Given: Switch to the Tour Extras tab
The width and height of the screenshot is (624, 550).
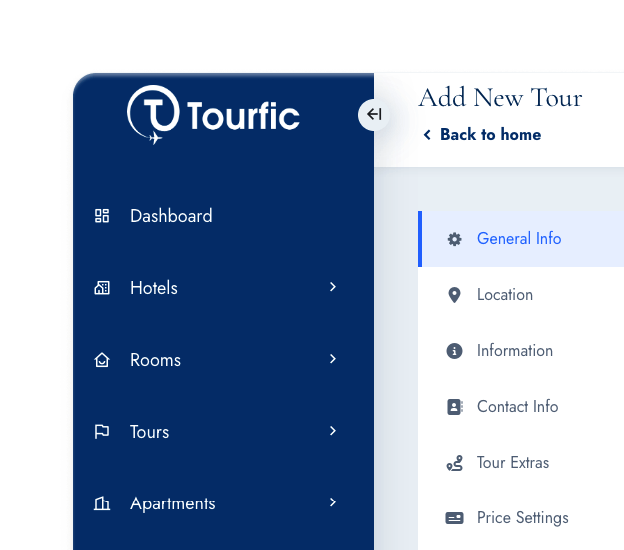Looking at the screenshot, I should [x=512, y=463].
